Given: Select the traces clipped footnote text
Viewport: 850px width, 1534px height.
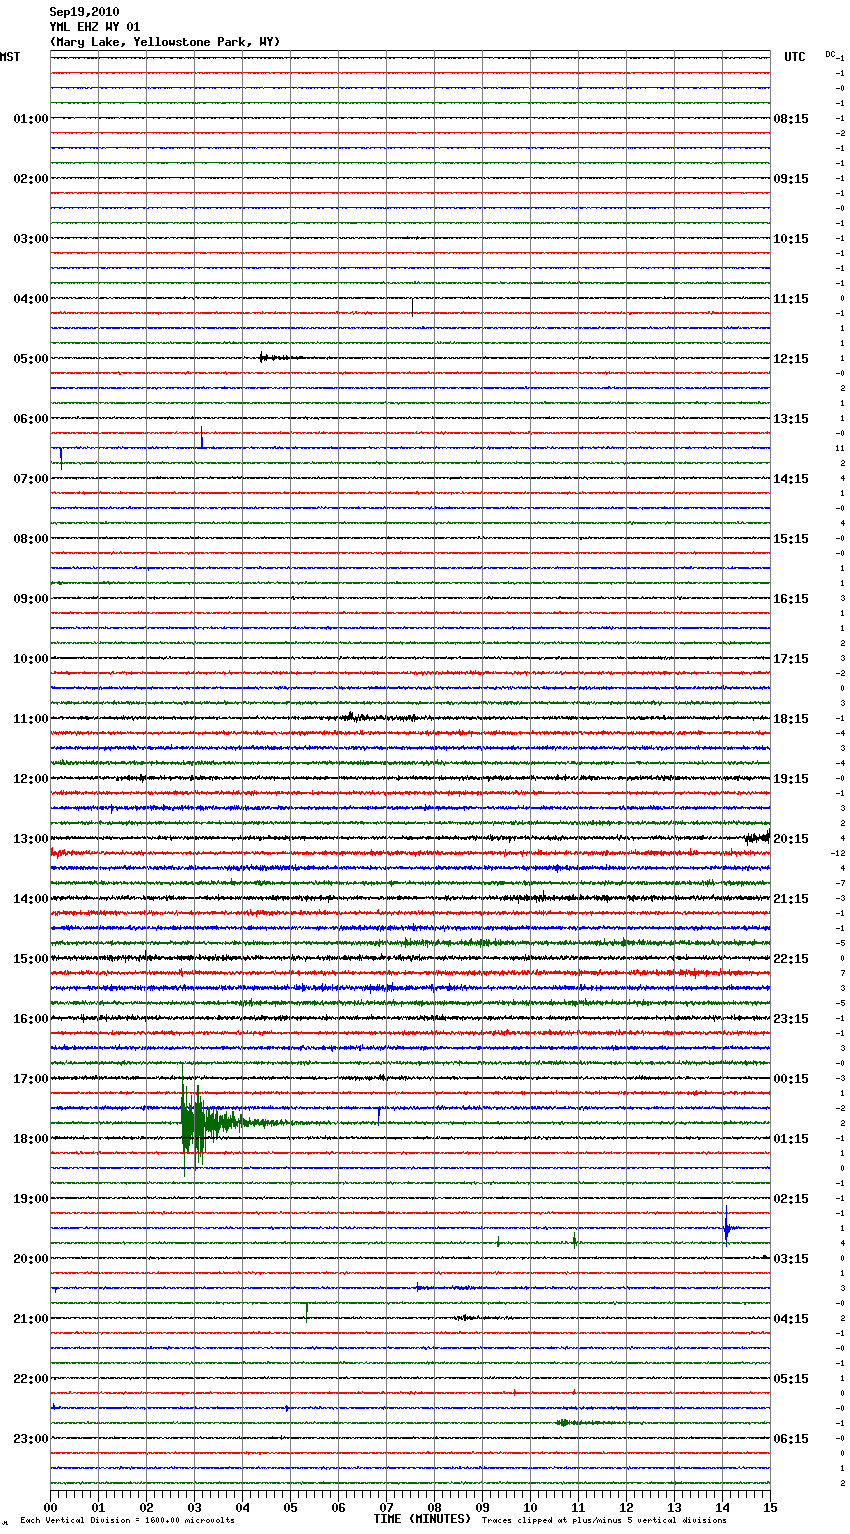Looking at the screenshot, I should coord(604,1521).
